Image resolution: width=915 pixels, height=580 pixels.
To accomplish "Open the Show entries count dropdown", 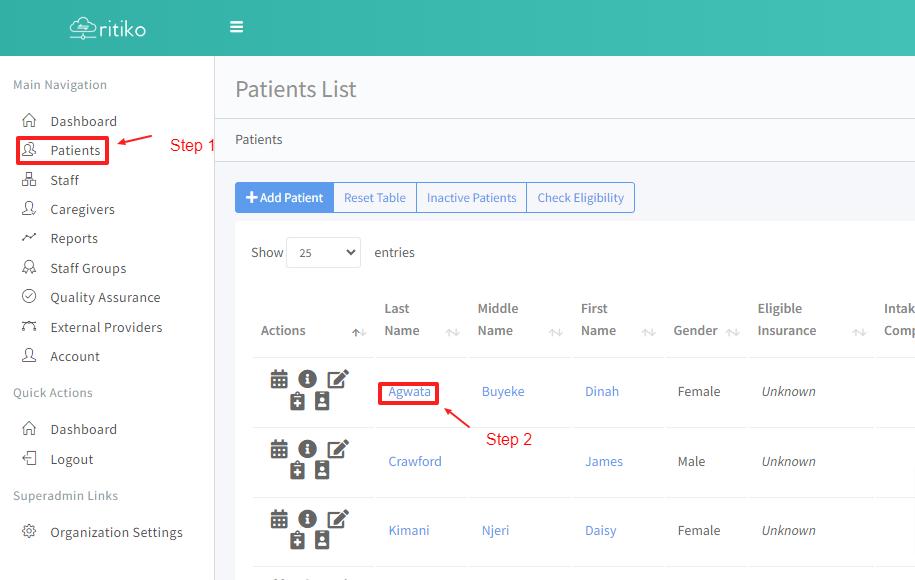I will point(323,253).
